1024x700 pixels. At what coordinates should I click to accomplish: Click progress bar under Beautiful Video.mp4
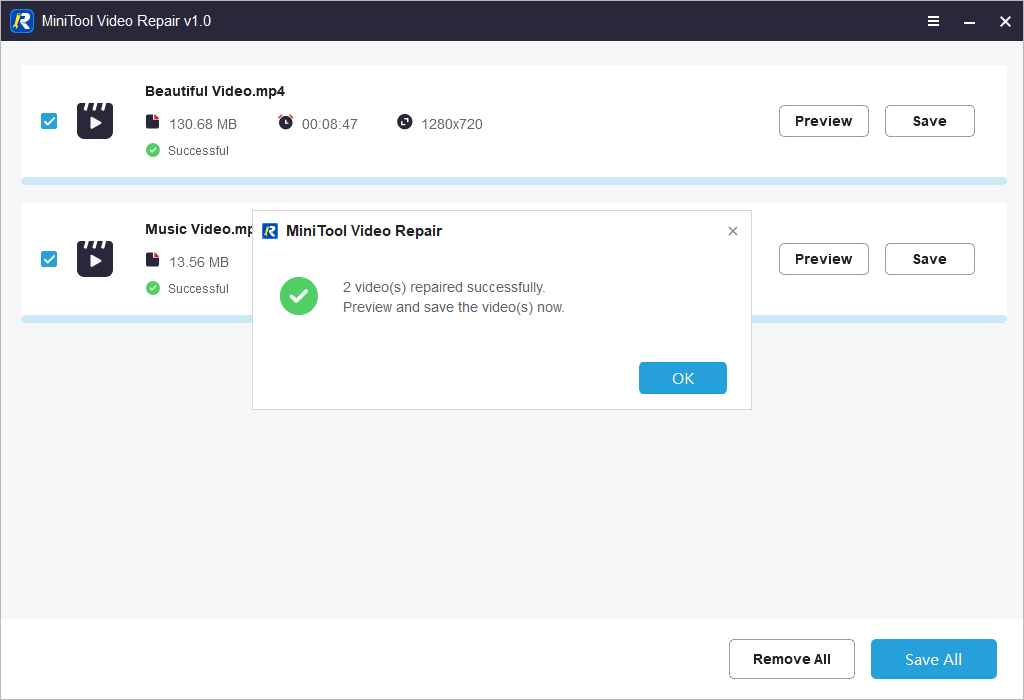513,181
